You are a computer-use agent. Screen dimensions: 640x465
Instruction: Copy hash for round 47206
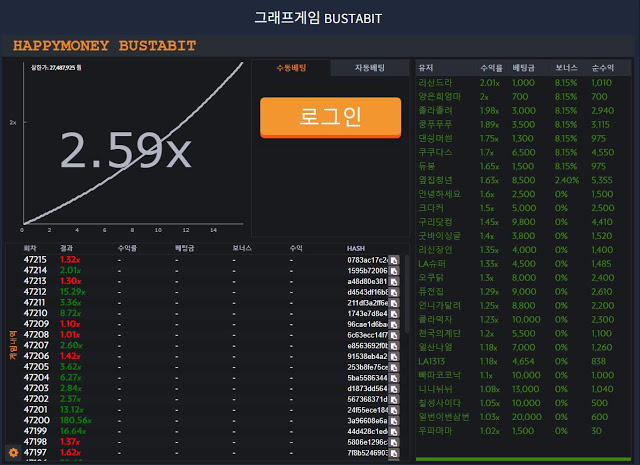pos(394,356)
